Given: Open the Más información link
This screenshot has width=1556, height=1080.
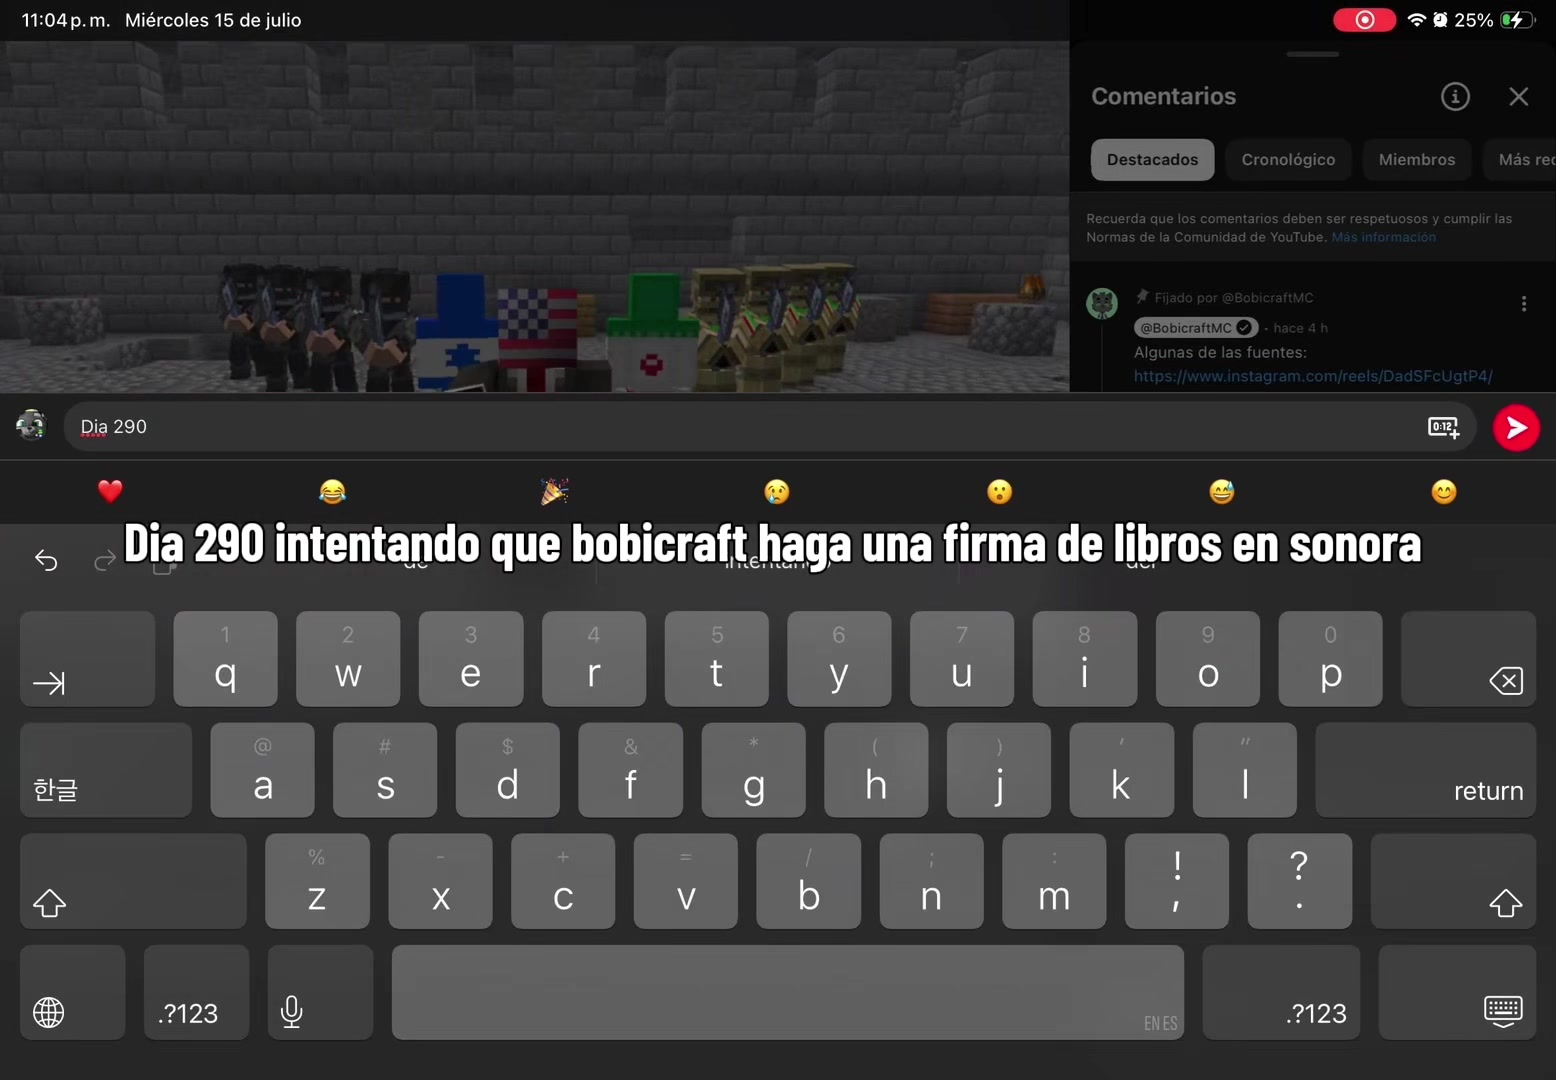Looking at the screenshot, I should tap(1383, 237).
